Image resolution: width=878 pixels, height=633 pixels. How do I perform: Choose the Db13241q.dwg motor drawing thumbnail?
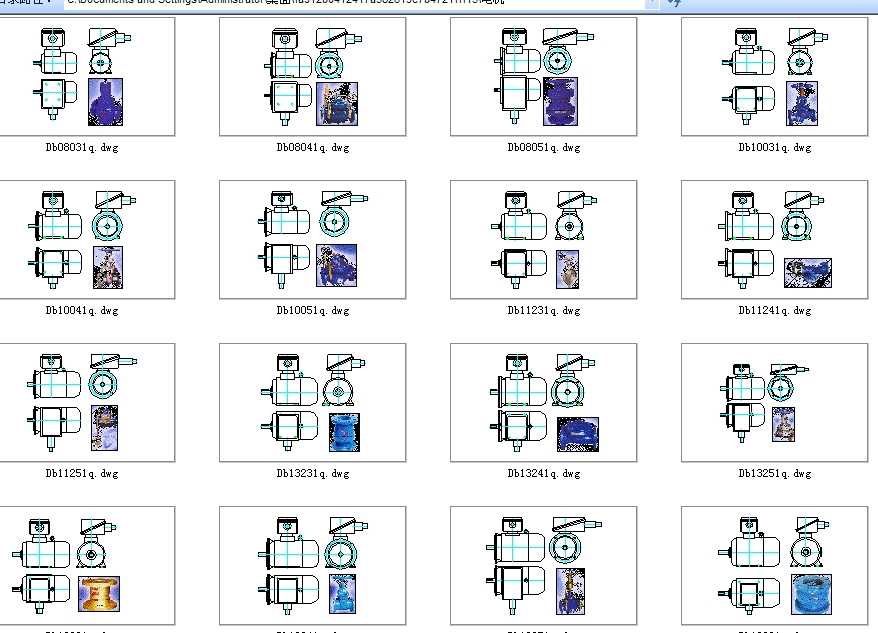tap(544, 402)
